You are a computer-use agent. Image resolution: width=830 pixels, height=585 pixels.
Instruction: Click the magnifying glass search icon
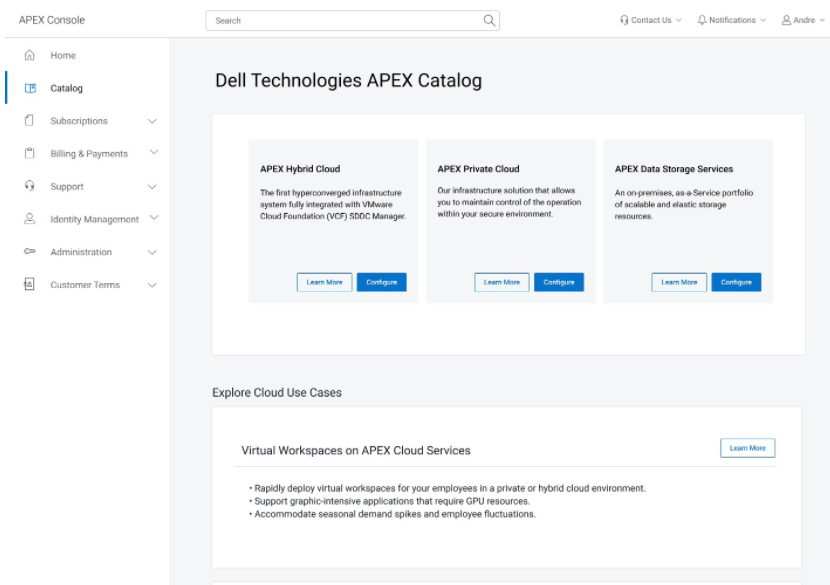[x=489, y=20]
